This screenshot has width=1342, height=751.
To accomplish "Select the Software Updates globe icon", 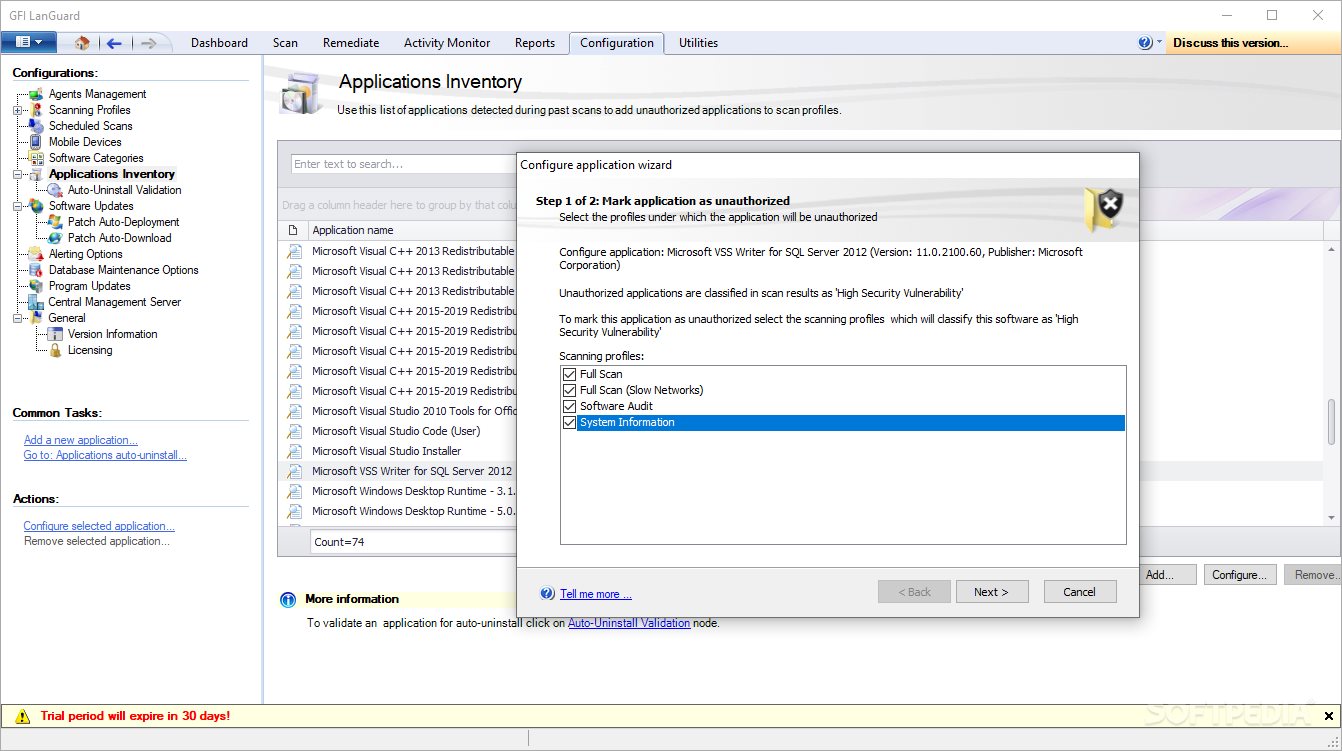I will [x=36, y=206].
